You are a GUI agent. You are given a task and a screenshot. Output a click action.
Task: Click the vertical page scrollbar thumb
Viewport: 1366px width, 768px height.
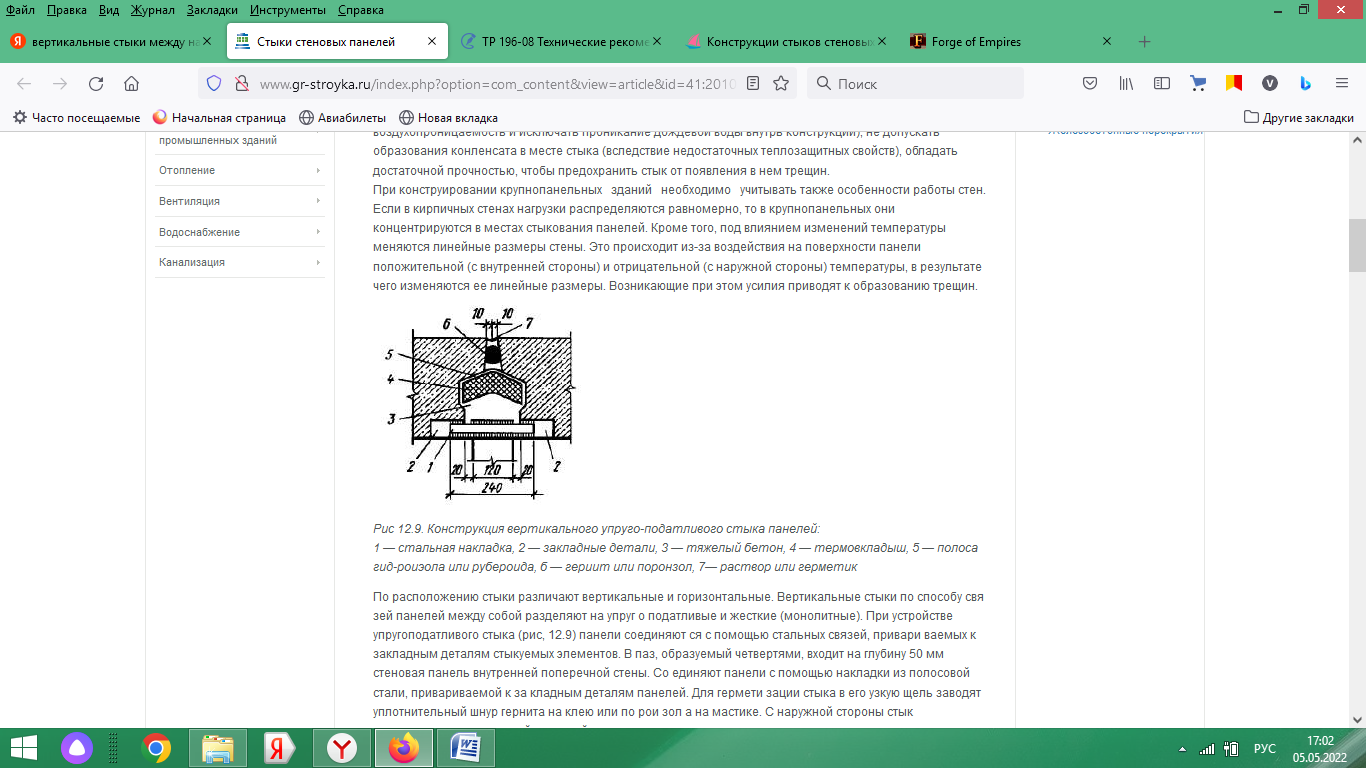1357,246
